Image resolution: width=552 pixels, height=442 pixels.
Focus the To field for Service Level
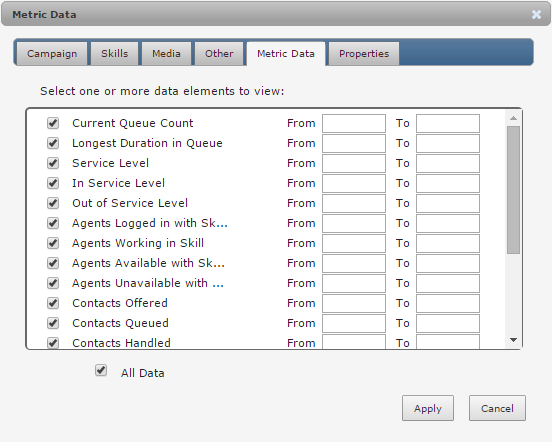[x=448, y=163]
